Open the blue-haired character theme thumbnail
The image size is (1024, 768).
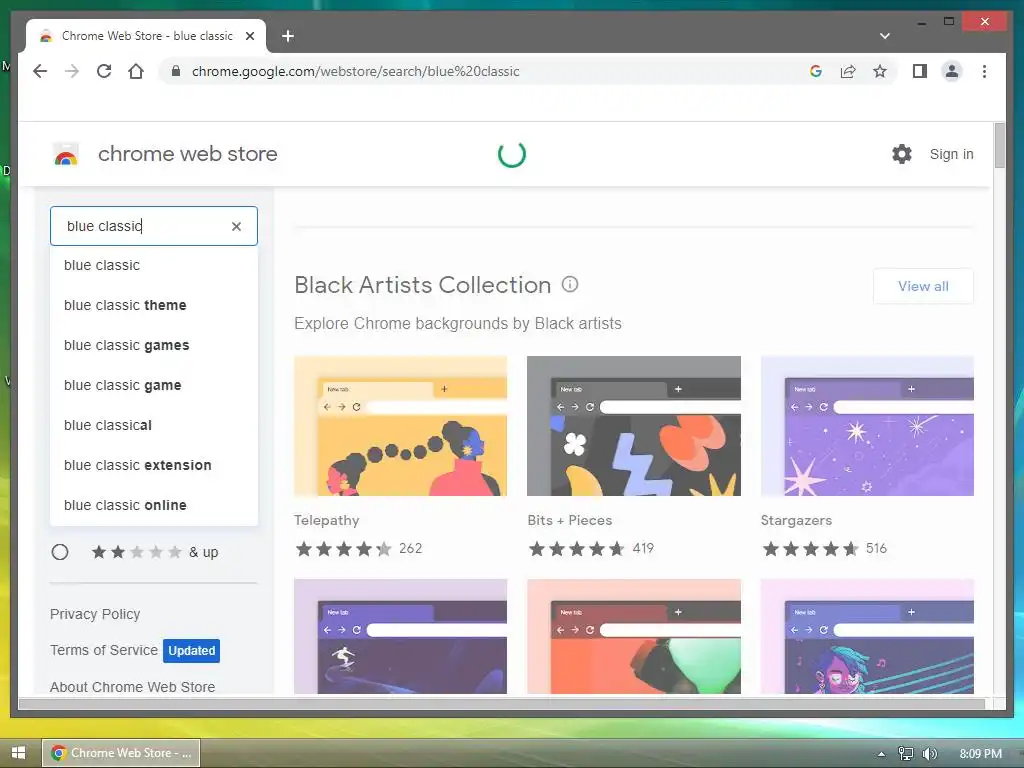(x=867, y=636)
